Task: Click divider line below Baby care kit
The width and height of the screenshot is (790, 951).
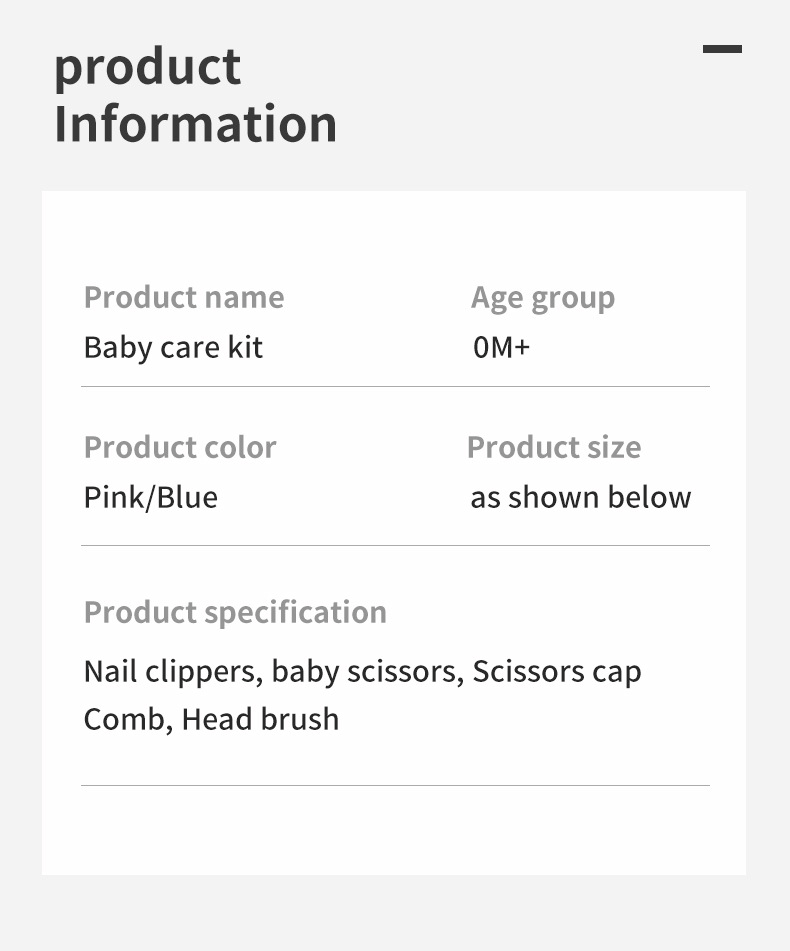Action: (395, 386)
